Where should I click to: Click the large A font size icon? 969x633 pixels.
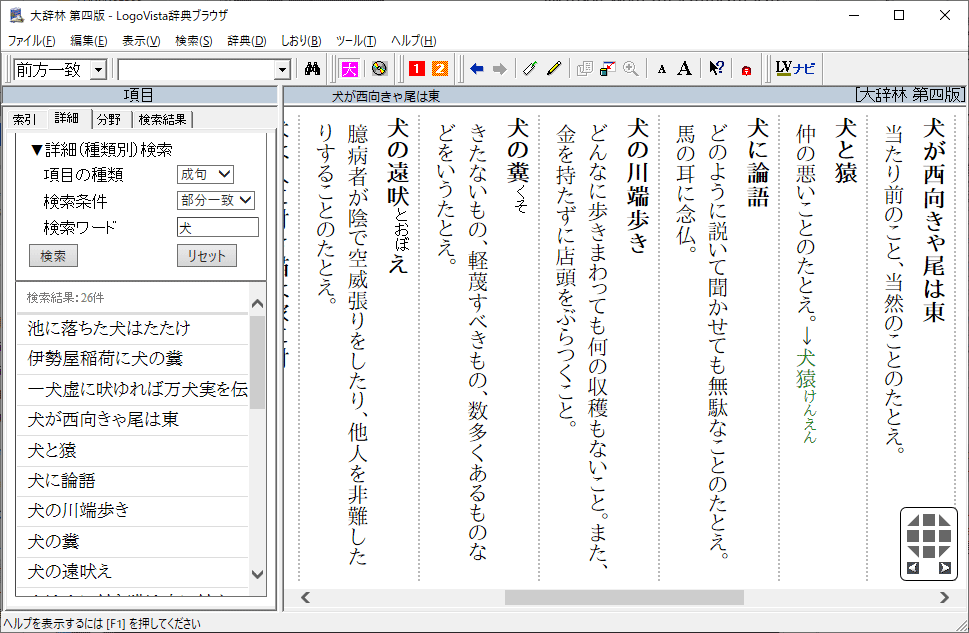tap(684, 69)
